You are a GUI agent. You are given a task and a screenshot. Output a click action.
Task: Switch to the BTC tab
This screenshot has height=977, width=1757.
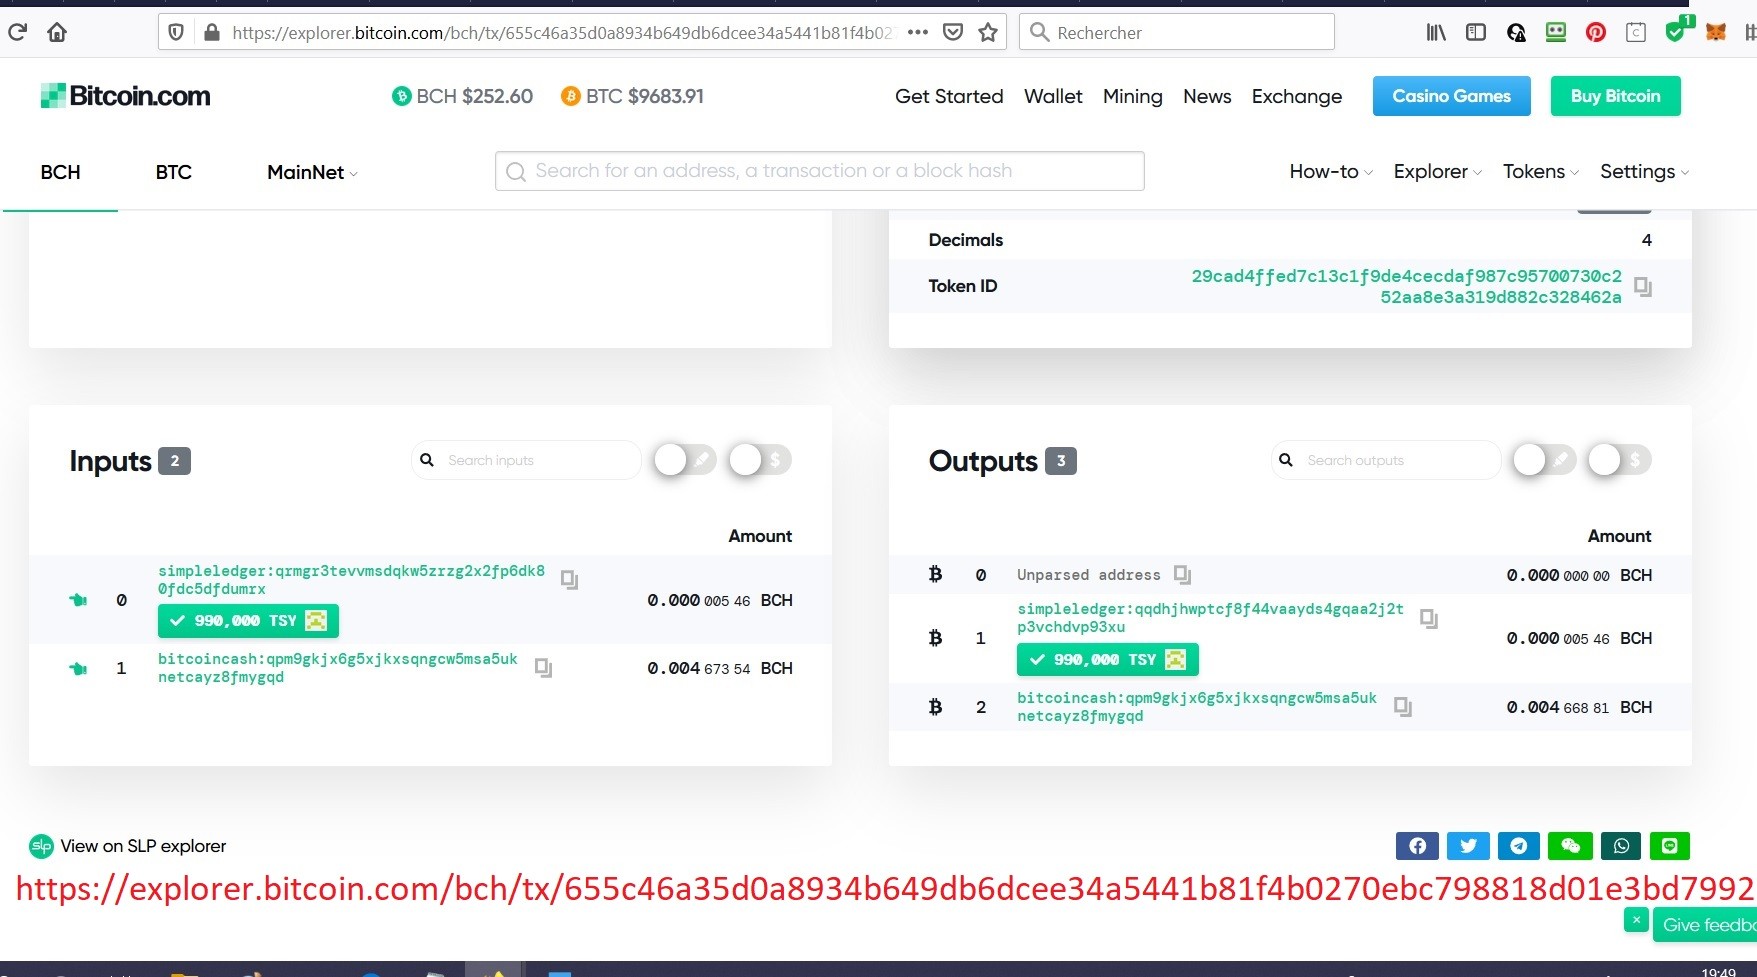click(173, 172)
